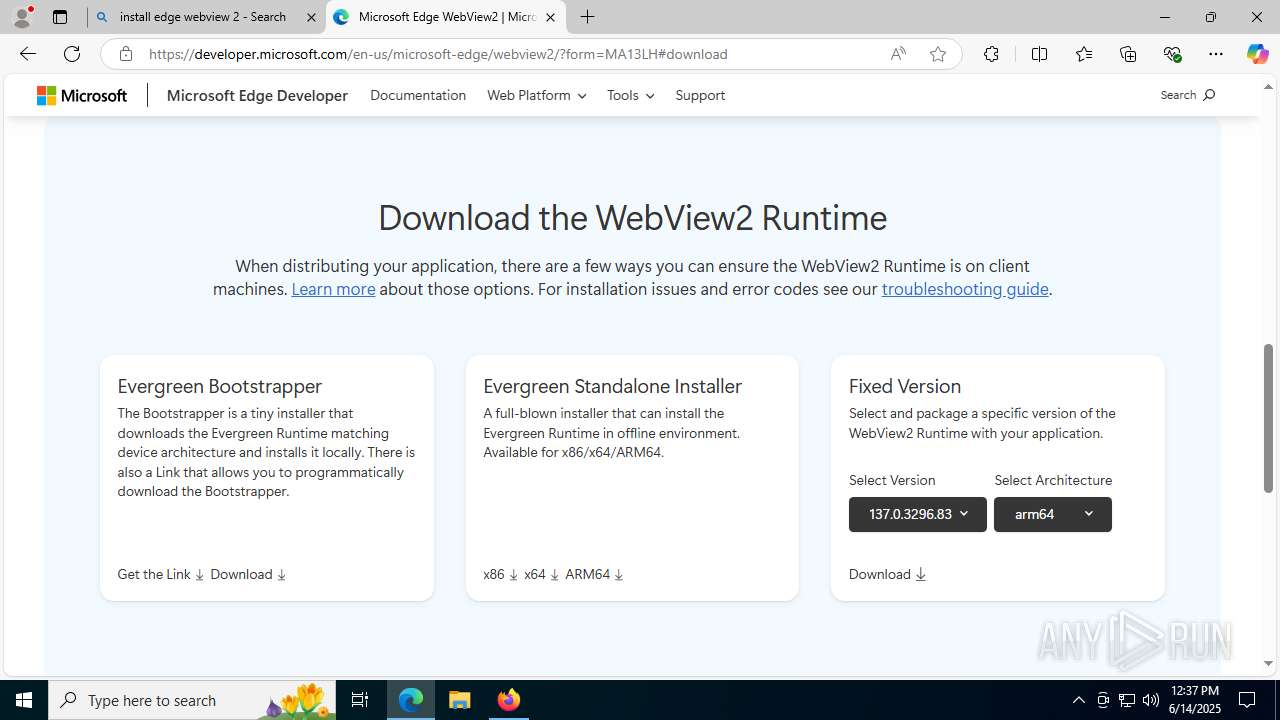
Task: Open the Select Version dropdown
Action: point(918,514)
